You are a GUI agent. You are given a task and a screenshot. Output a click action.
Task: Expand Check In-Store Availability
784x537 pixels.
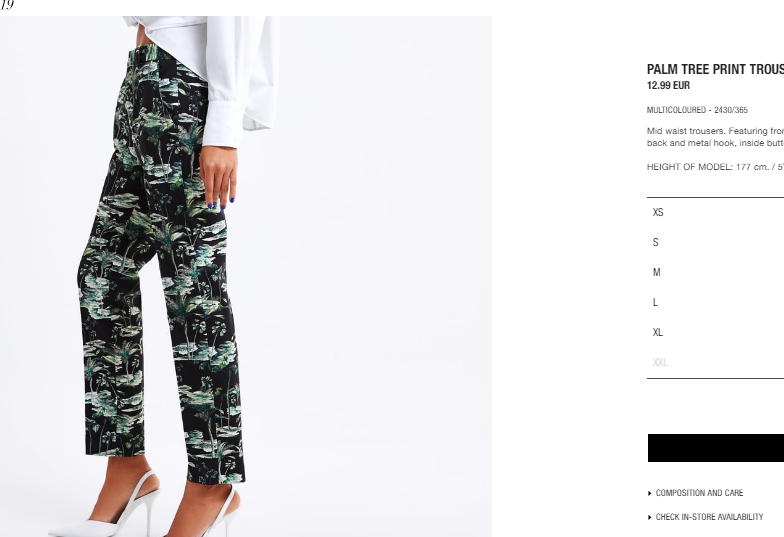709,517
